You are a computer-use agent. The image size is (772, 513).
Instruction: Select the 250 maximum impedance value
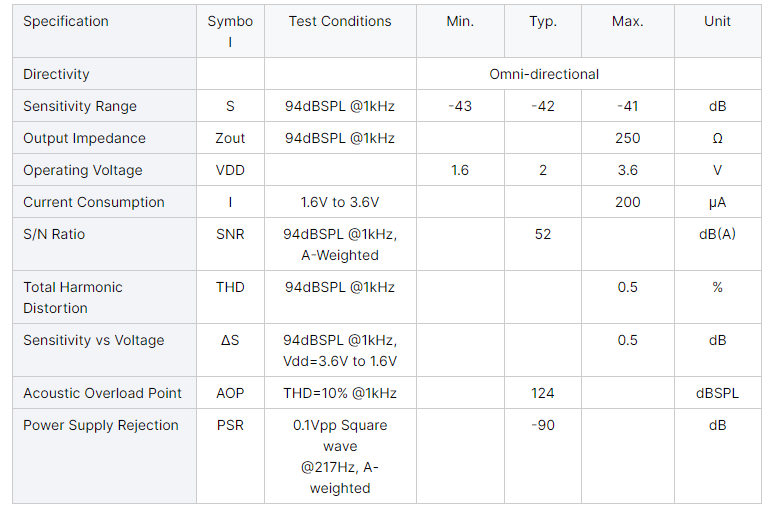coord(627,138)
